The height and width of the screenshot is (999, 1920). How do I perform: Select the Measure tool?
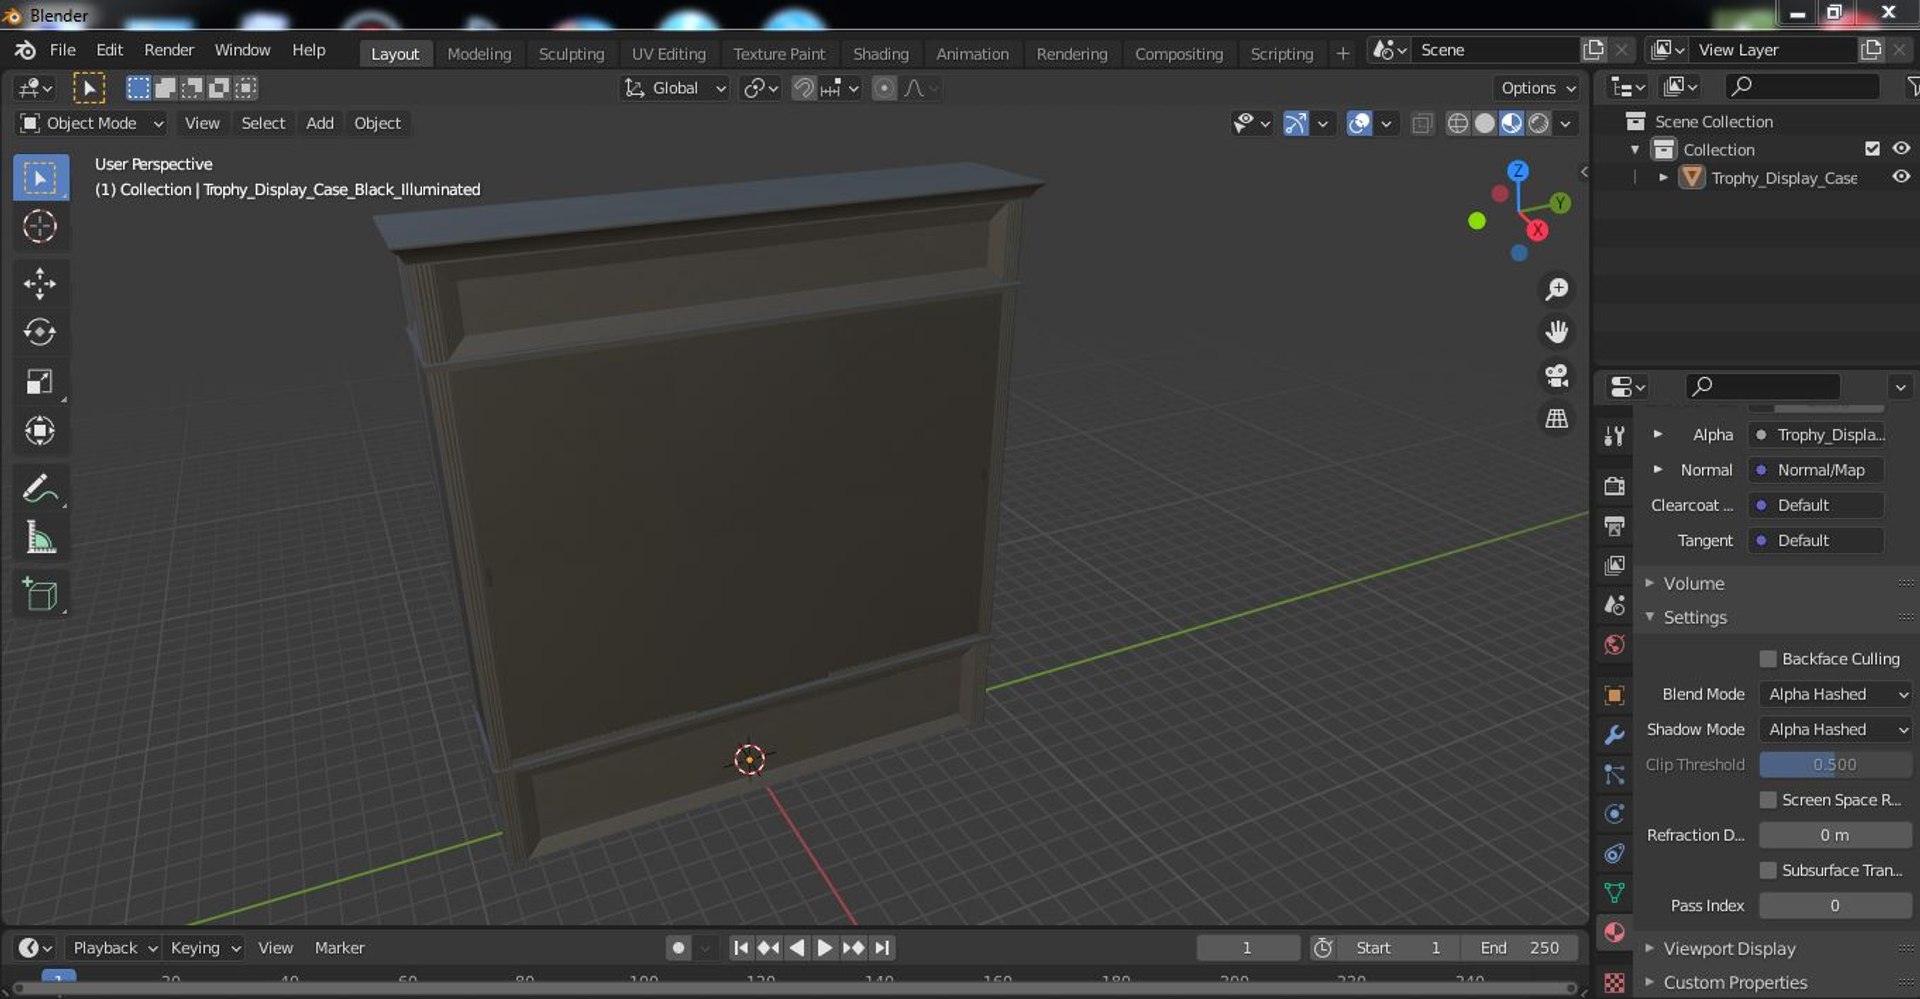pos(40,538)
